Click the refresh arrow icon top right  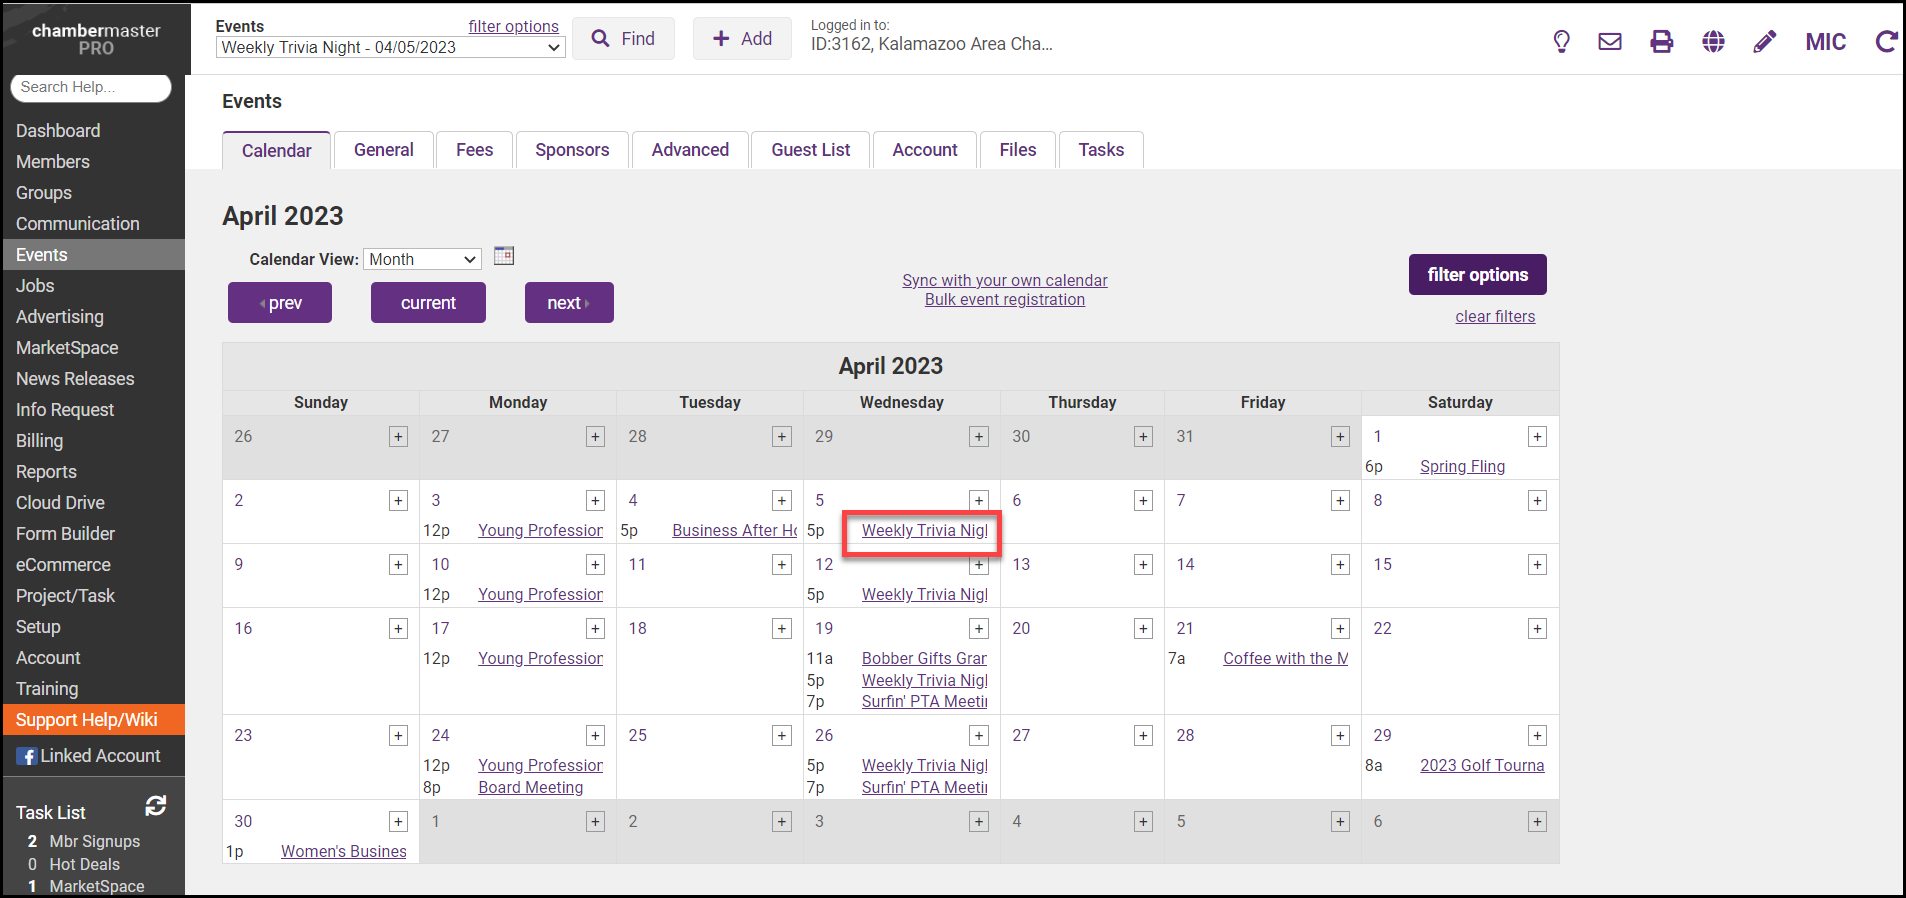point(1886,41)
